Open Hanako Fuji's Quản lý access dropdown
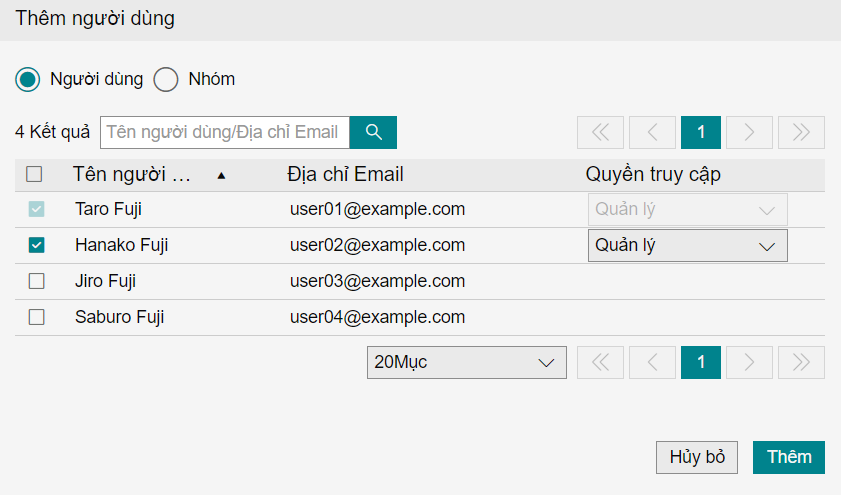 (687, 245)
